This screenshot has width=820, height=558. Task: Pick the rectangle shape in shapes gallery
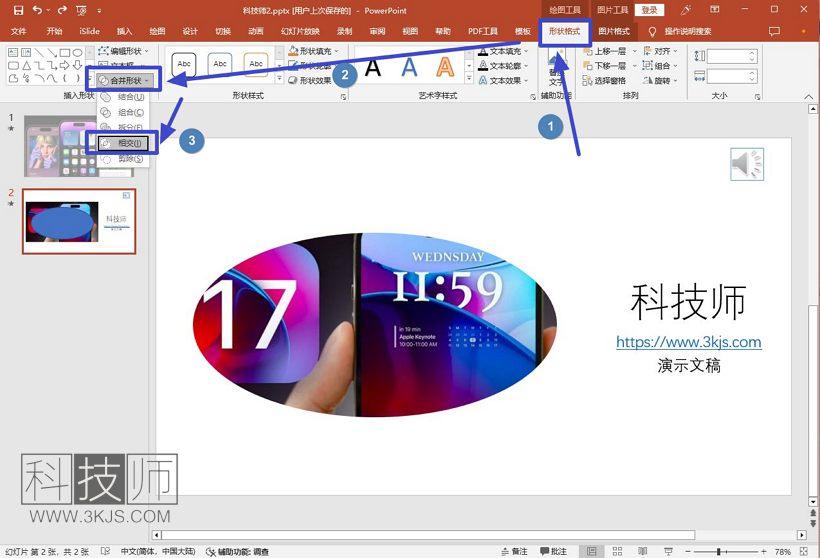pyautogui.click(x=65, y=52)
